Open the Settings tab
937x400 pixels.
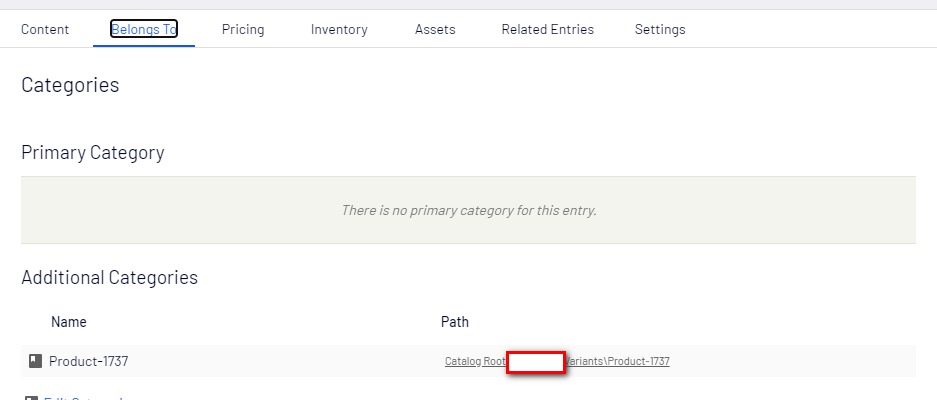point(660,29)
